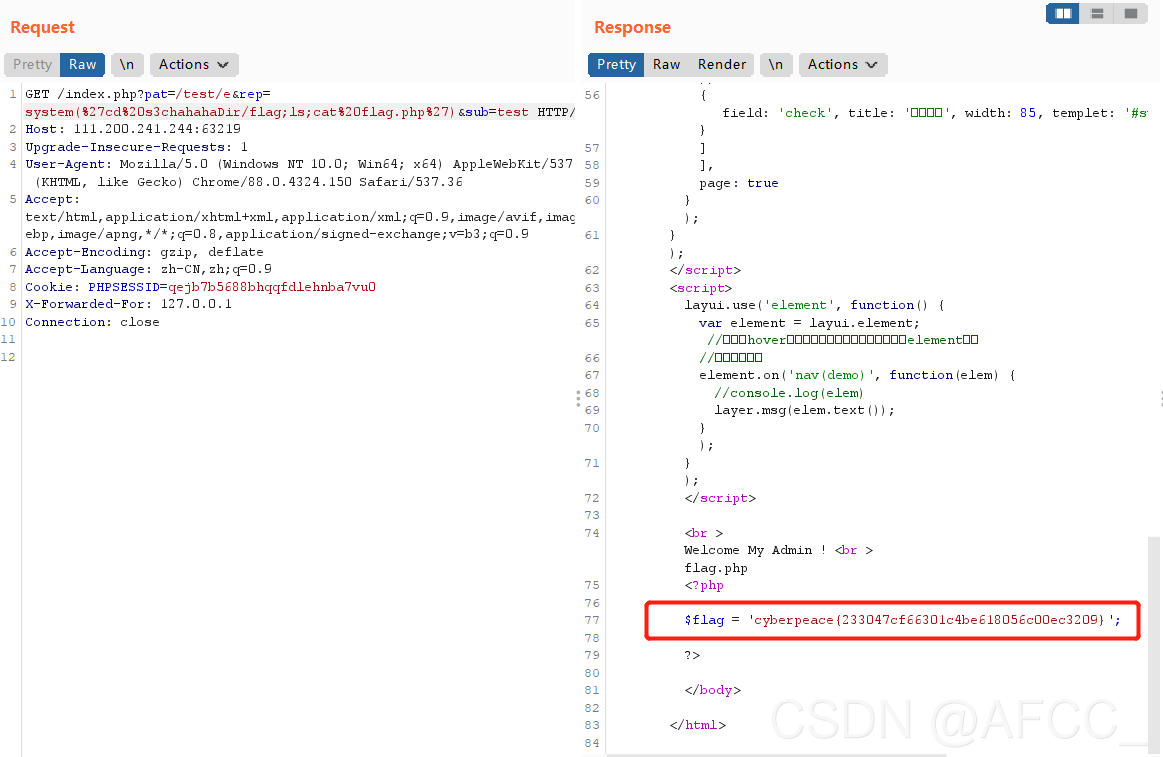
Task: Click the layer.msg(elem.text()) line
Action: (x=804, y=410)
